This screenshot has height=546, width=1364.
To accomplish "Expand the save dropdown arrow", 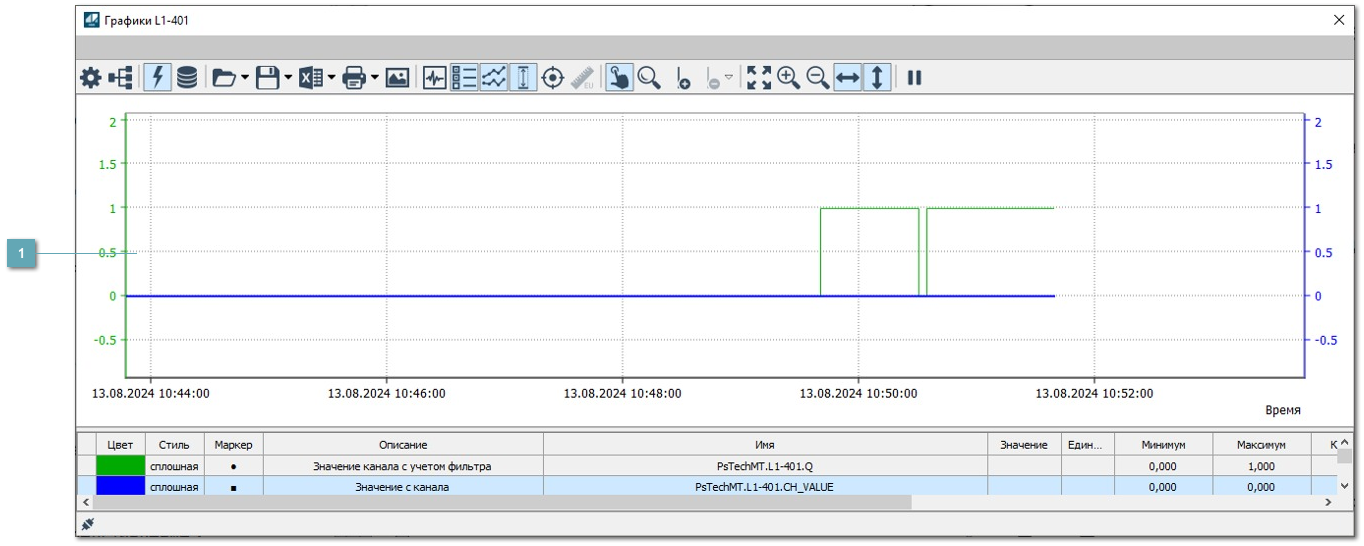I will point(288,78).
